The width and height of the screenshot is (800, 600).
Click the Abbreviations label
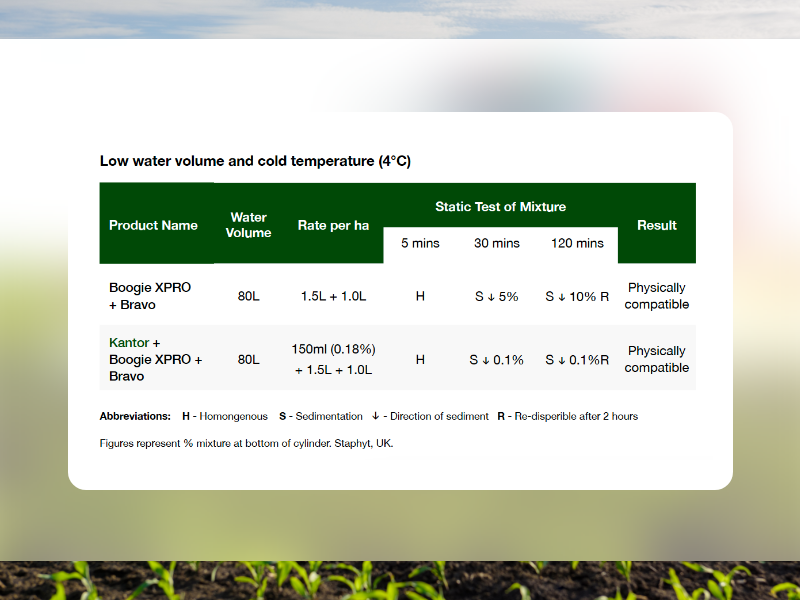pos(135,416)
